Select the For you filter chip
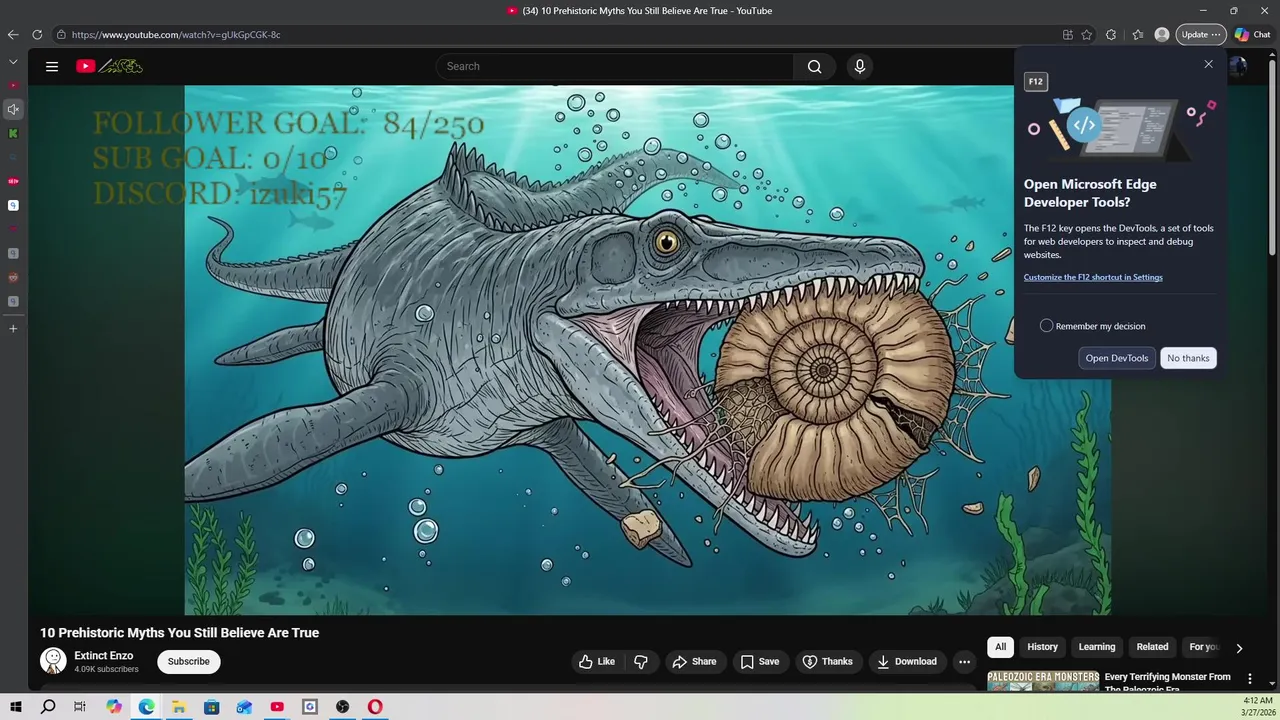Image resolution: width=1280 pixels, height=720 pixels. (x=1204, y=647)
